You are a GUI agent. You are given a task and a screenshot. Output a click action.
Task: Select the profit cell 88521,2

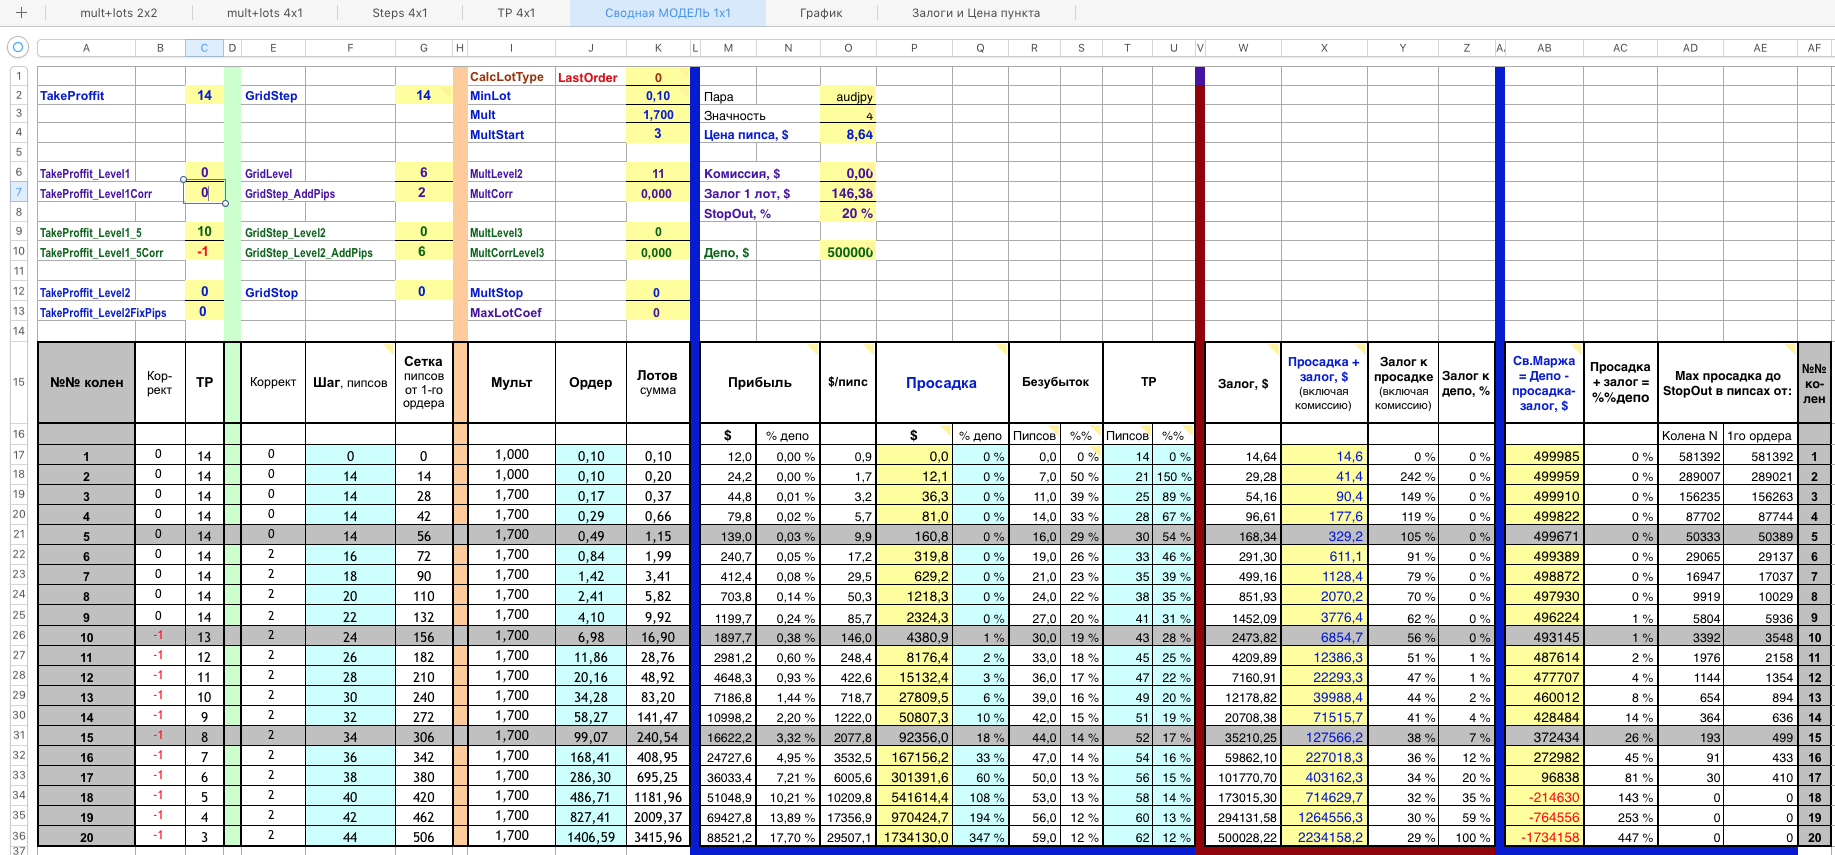728,837
